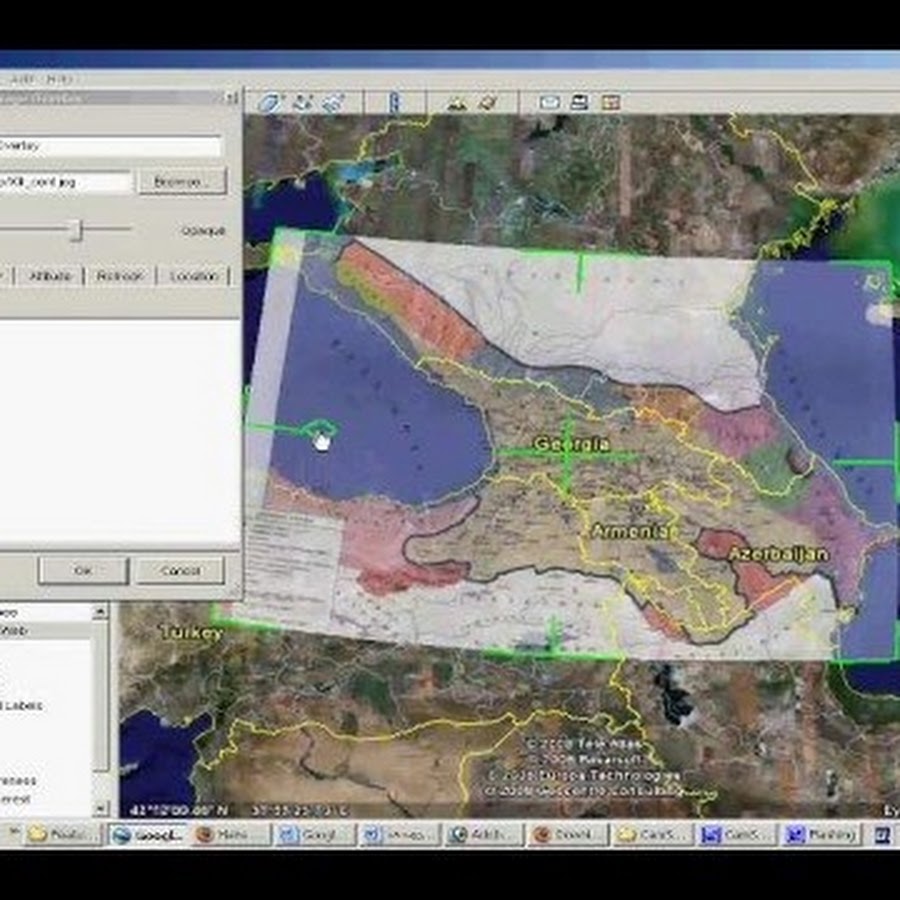
Task: Click the overlay Name input field
Action: pos(109,146)
